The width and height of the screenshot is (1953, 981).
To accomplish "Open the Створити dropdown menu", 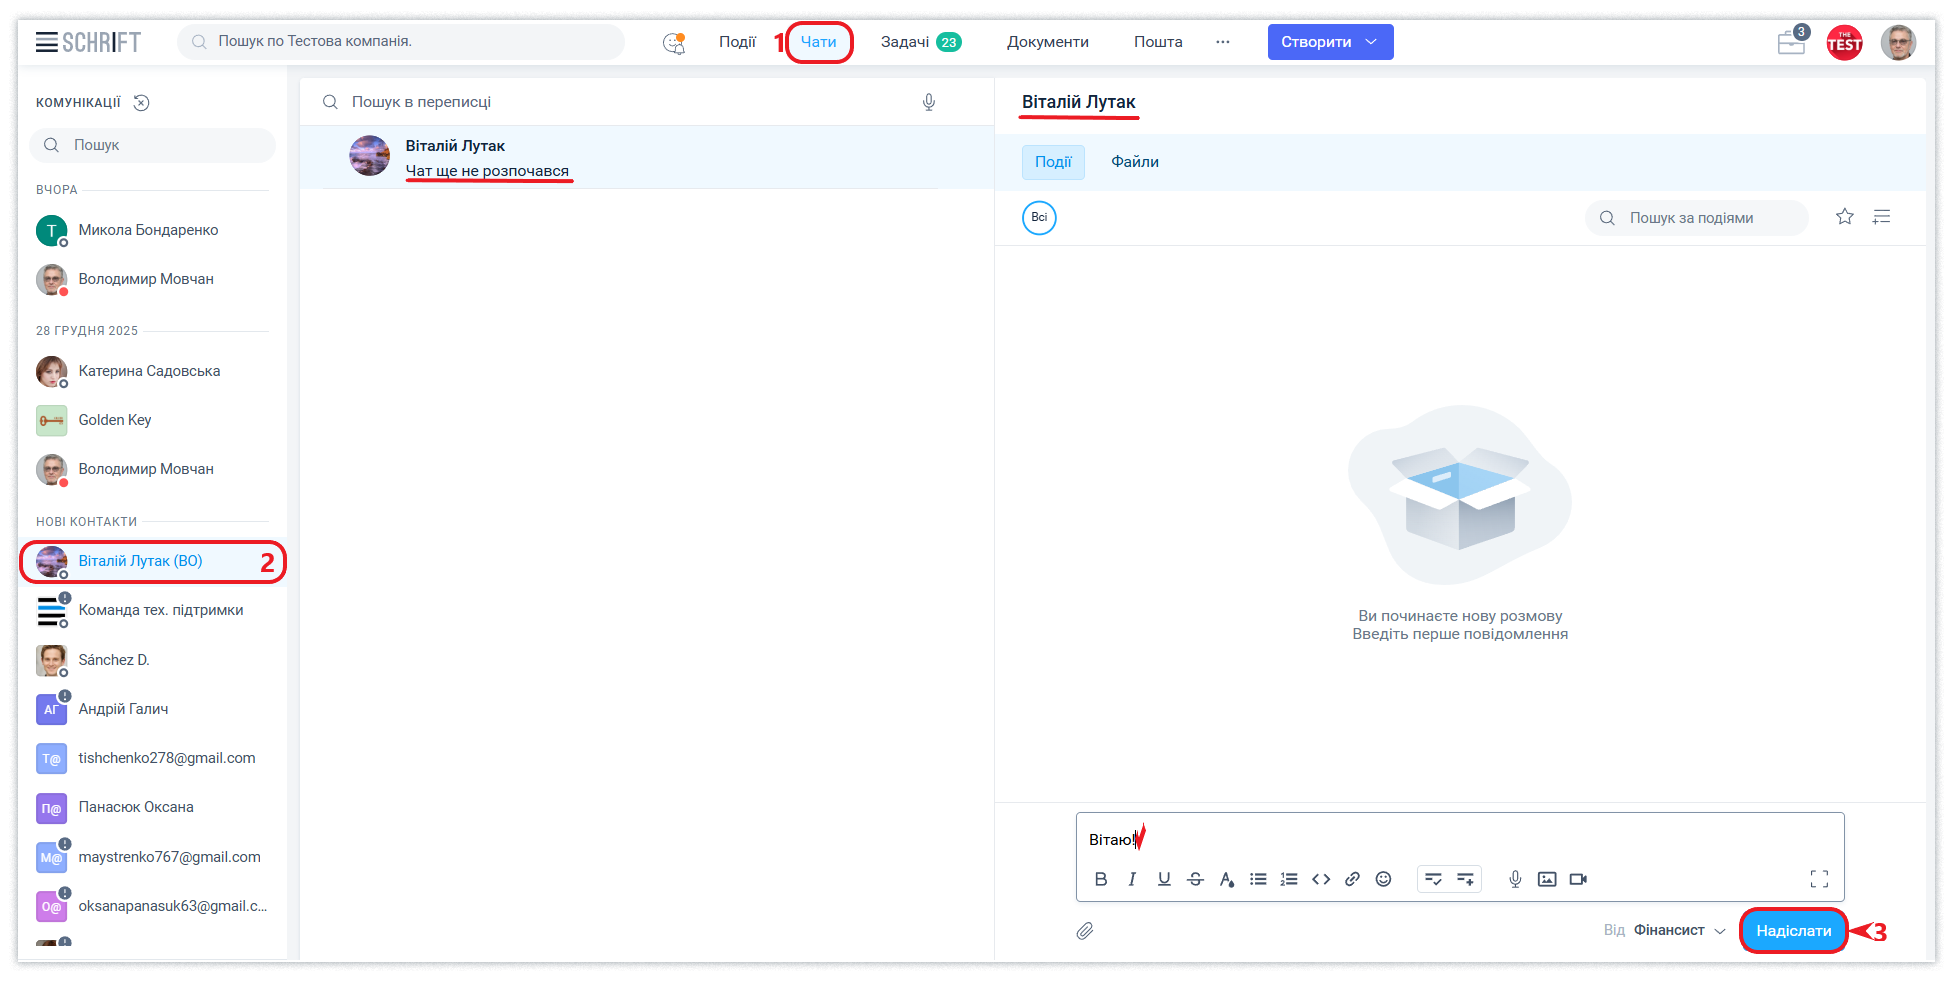I will click(x=1330, y=42).
